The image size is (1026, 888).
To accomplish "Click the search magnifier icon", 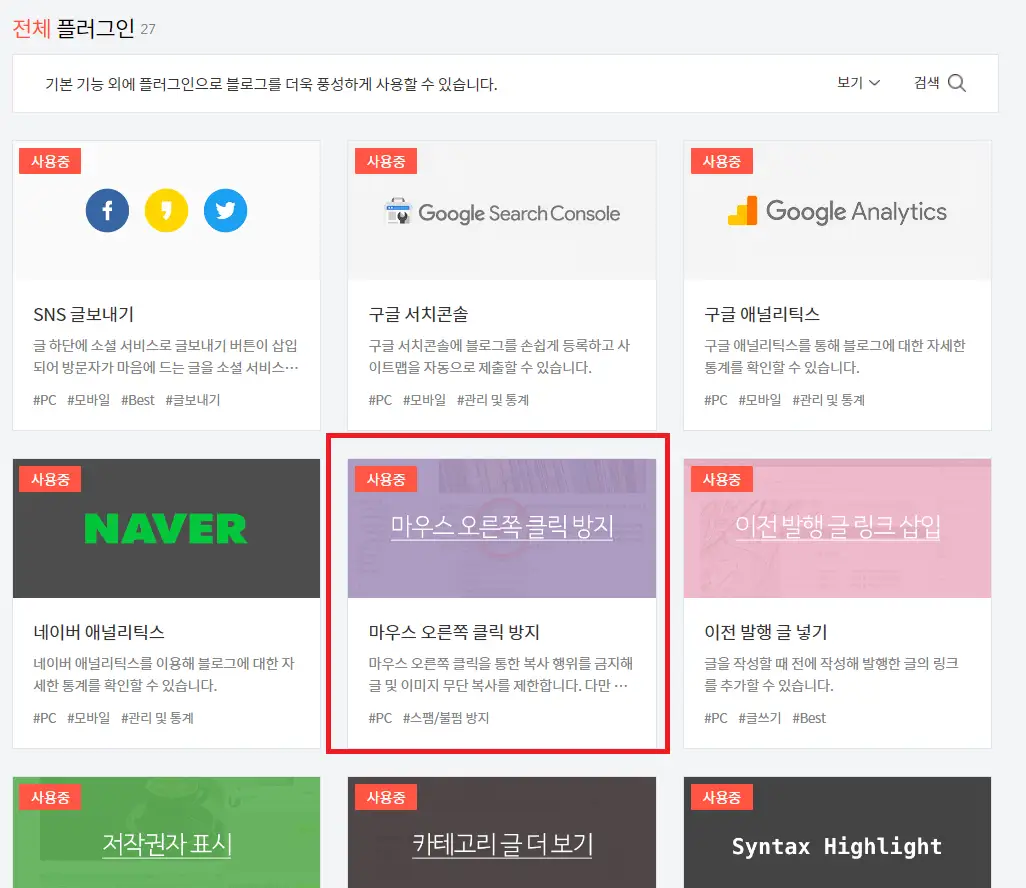I will tap(957, 83).
